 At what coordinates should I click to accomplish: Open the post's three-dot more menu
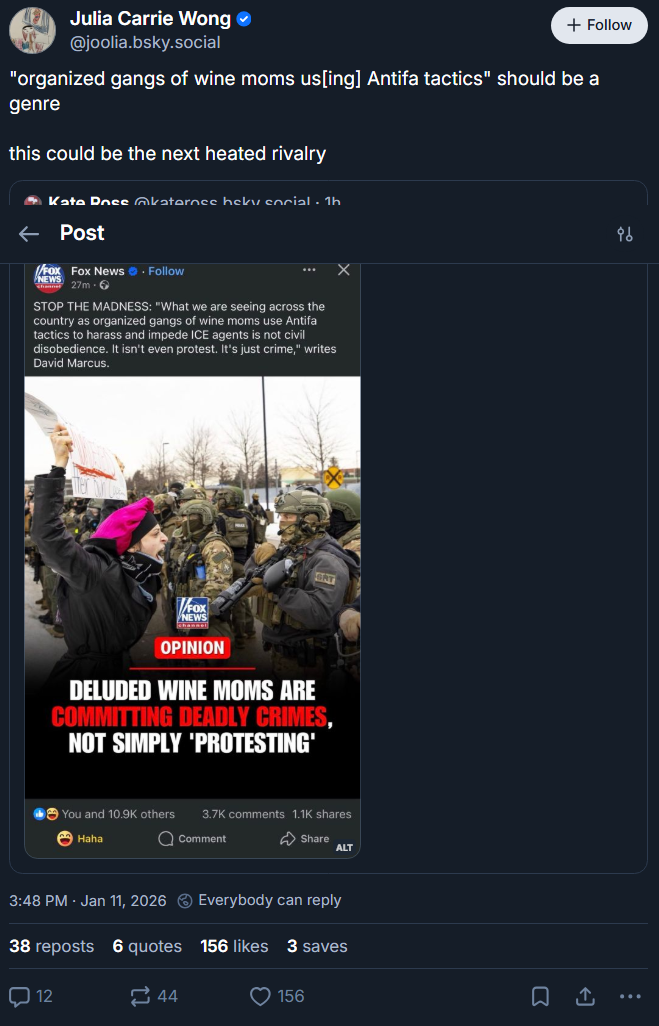click(630, 996)
